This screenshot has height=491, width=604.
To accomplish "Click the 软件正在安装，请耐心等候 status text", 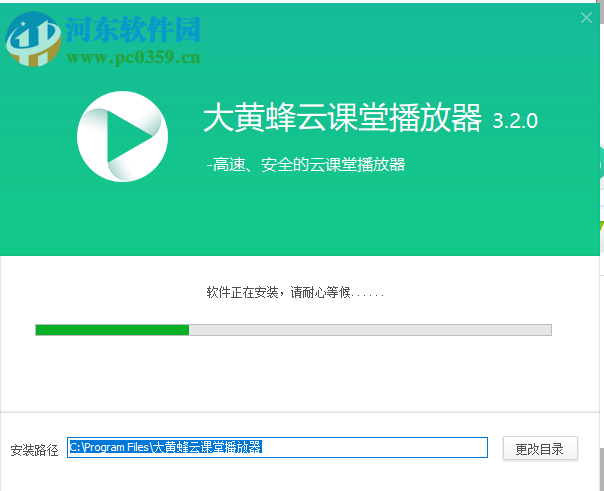I will 295,293.
